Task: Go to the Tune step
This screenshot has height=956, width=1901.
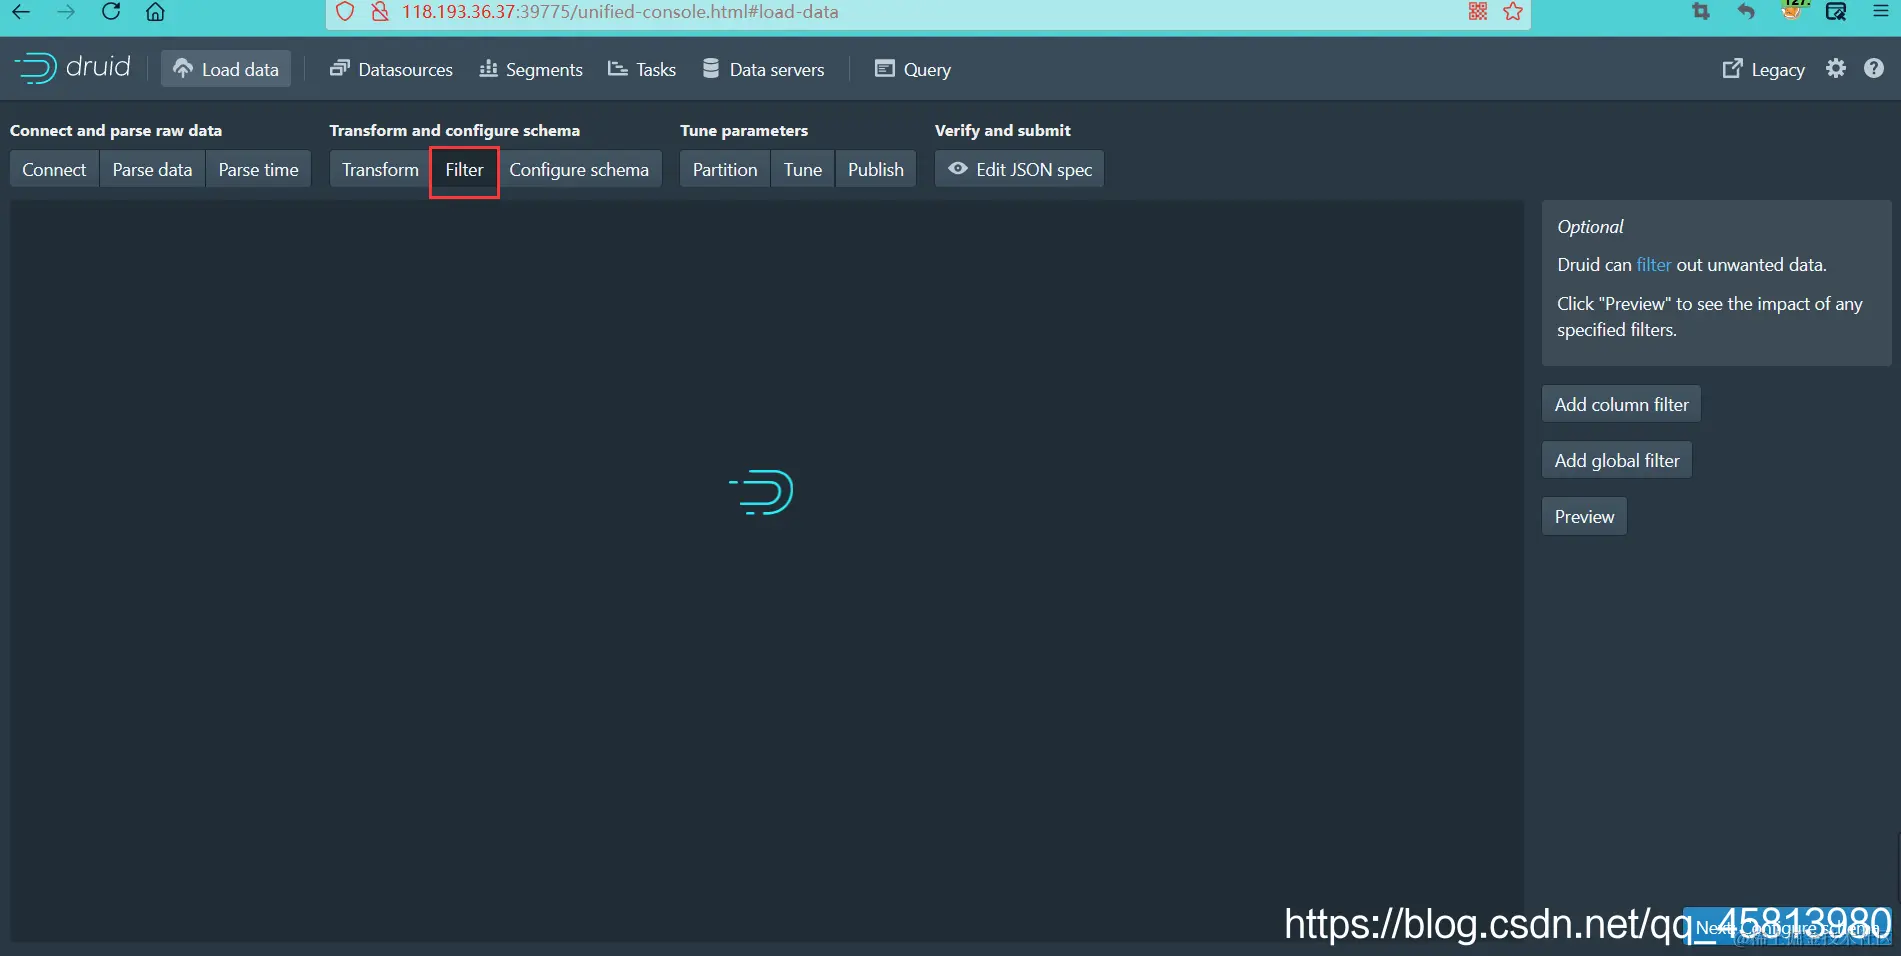Action: point(803,169)
